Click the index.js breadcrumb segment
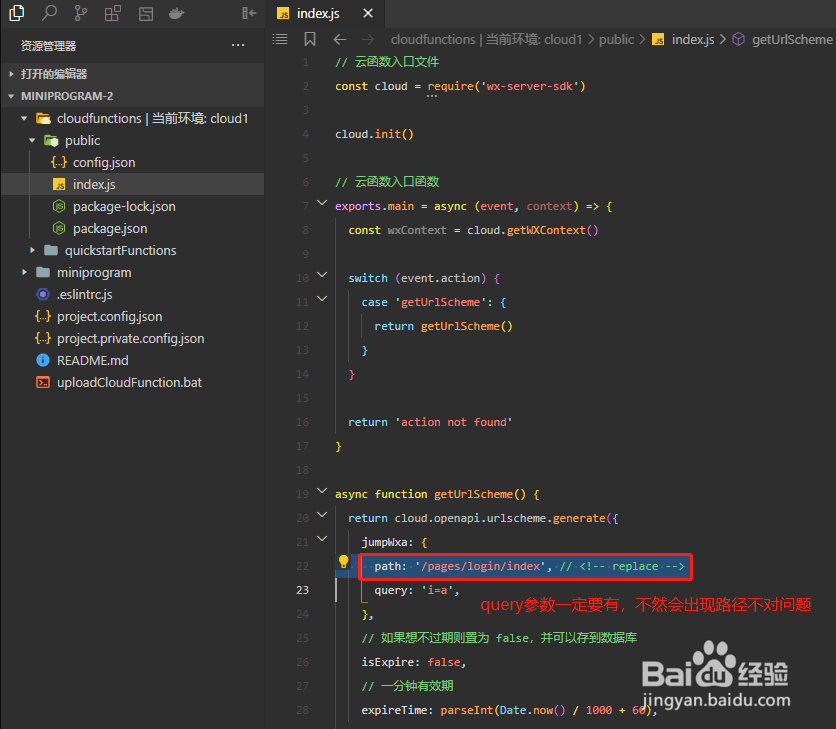This screenshot has height=729, width=836. point(684,39)
